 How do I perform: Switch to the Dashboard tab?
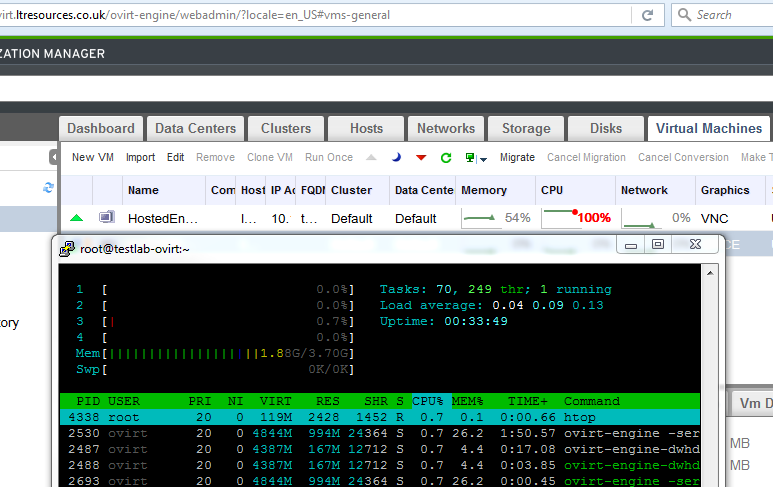[x=101, y=128]
